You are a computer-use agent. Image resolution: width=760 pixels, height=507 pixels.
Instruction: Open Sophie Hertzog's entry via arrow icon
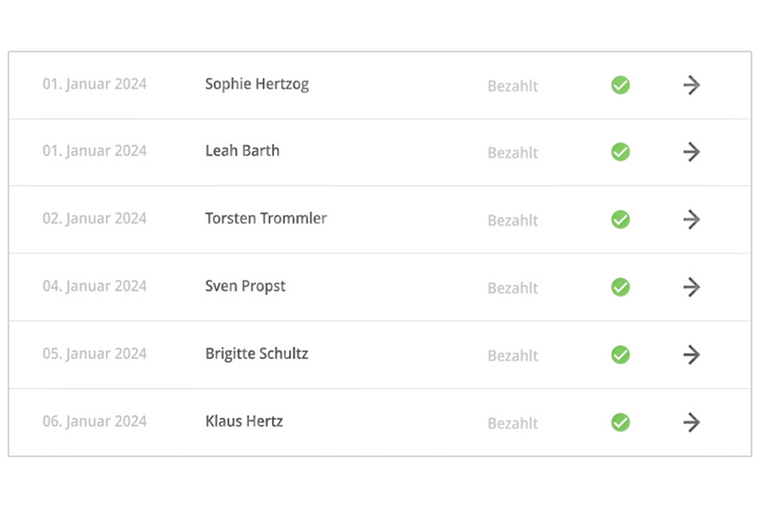[x=691, y=85]
